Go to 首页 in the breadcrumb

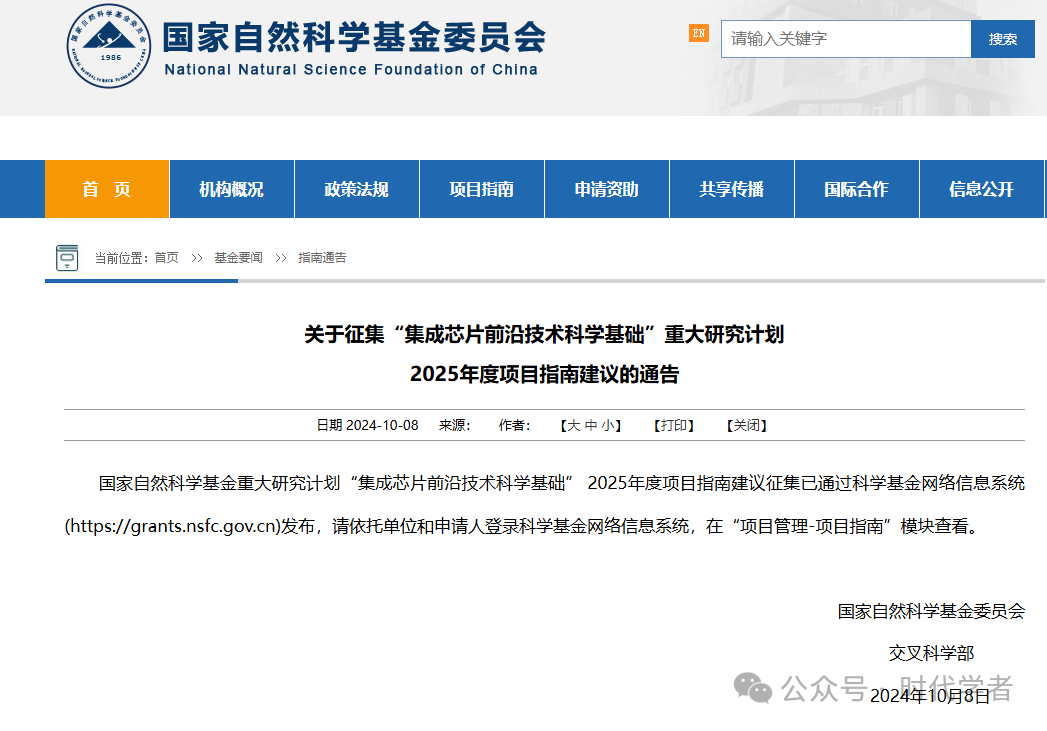coord(166,258)
